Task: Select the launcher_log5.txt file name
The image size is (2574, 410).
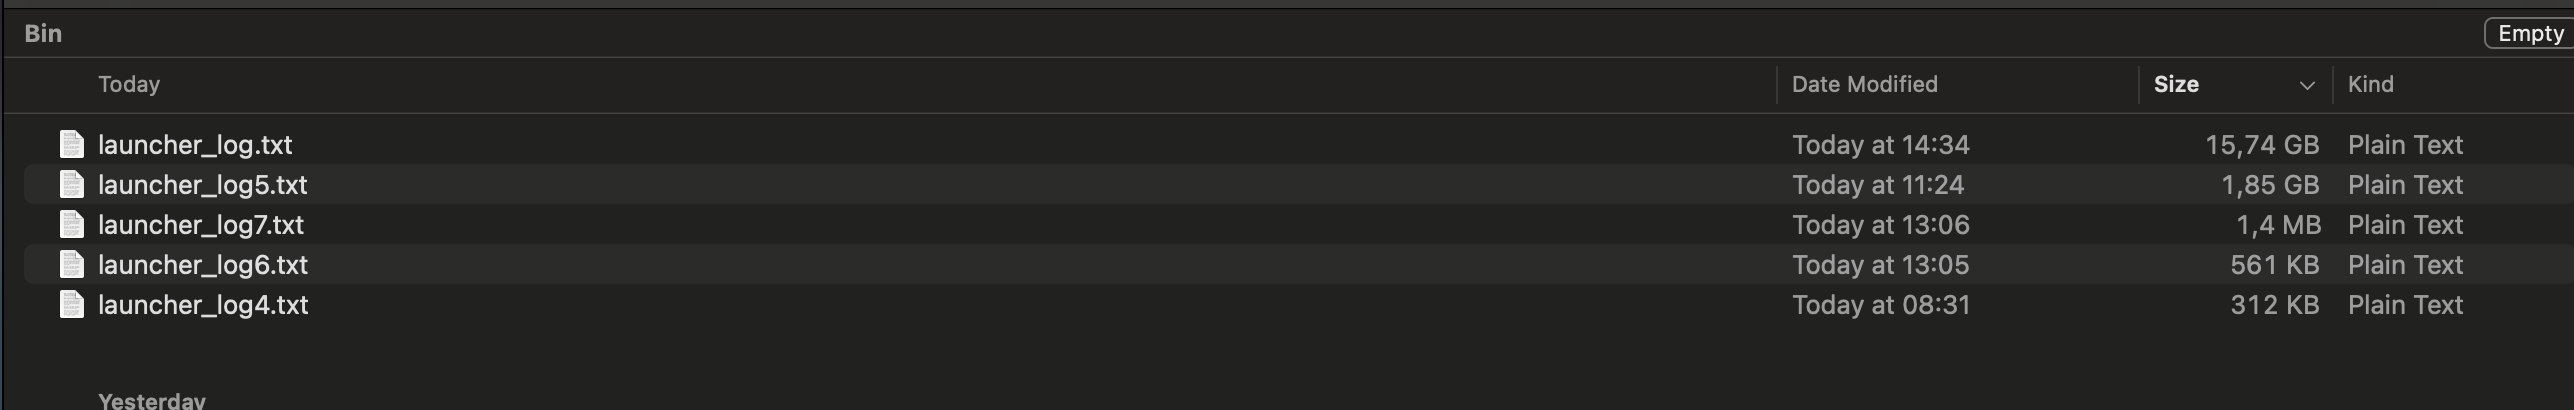Action: pyautogui.click(x=203, y=185)
